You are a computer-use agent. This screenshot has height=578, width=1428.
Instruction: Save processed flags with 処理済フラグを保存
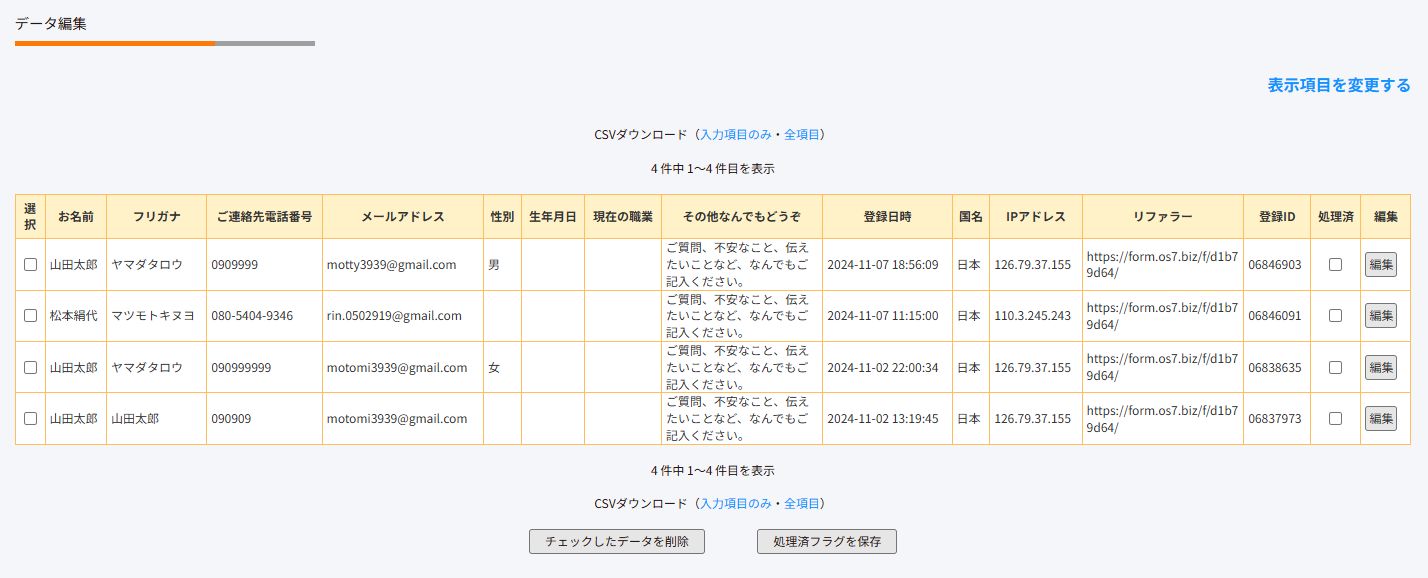point(827,541)
